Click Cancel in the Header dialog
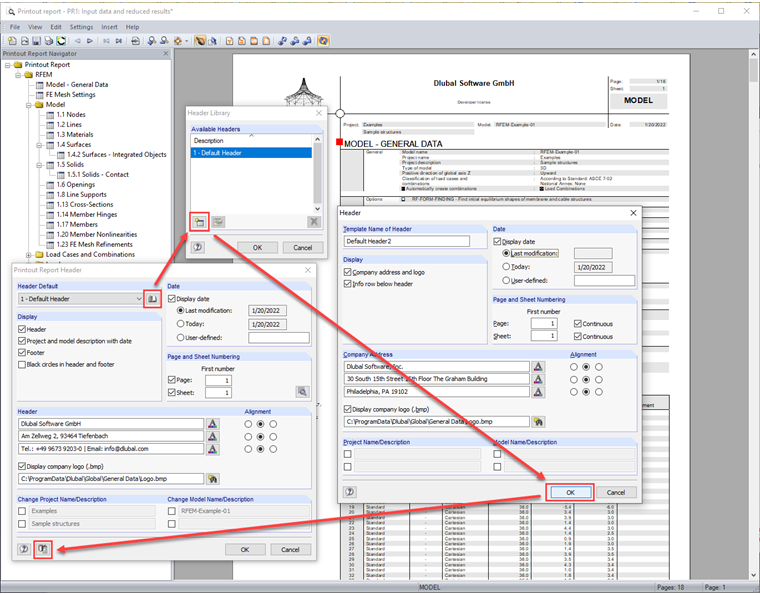The height and width of the screenshot is (595, 760). pyautogui.click(x=616, y=492)
